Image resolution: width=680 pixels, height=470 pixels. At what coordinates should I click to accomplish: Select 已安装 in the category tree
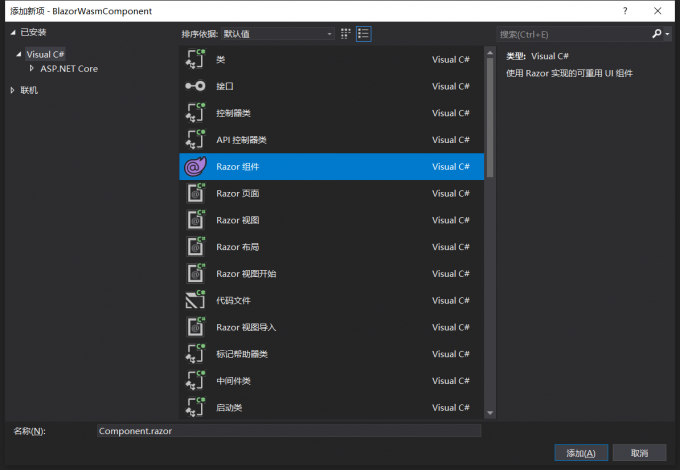[33, 32]
